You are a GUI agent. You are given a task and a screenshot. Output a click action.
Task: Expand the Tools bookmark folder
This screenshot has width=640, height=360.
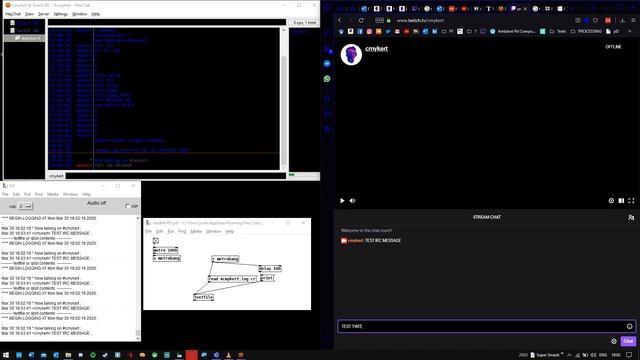[x=558, y=31]
